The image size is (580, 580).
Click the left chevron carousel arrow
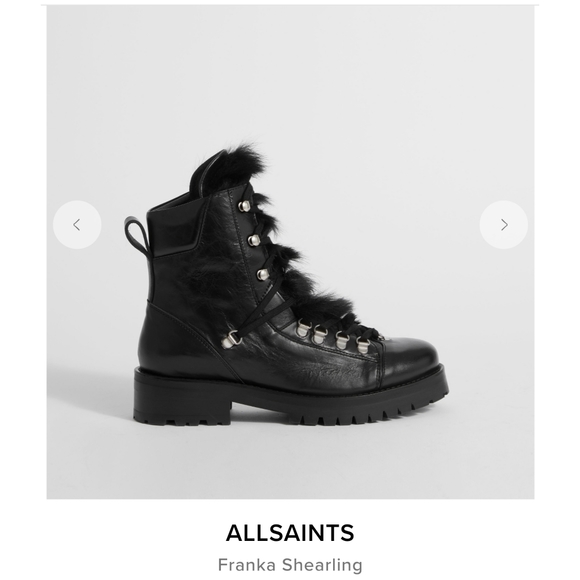77,225
